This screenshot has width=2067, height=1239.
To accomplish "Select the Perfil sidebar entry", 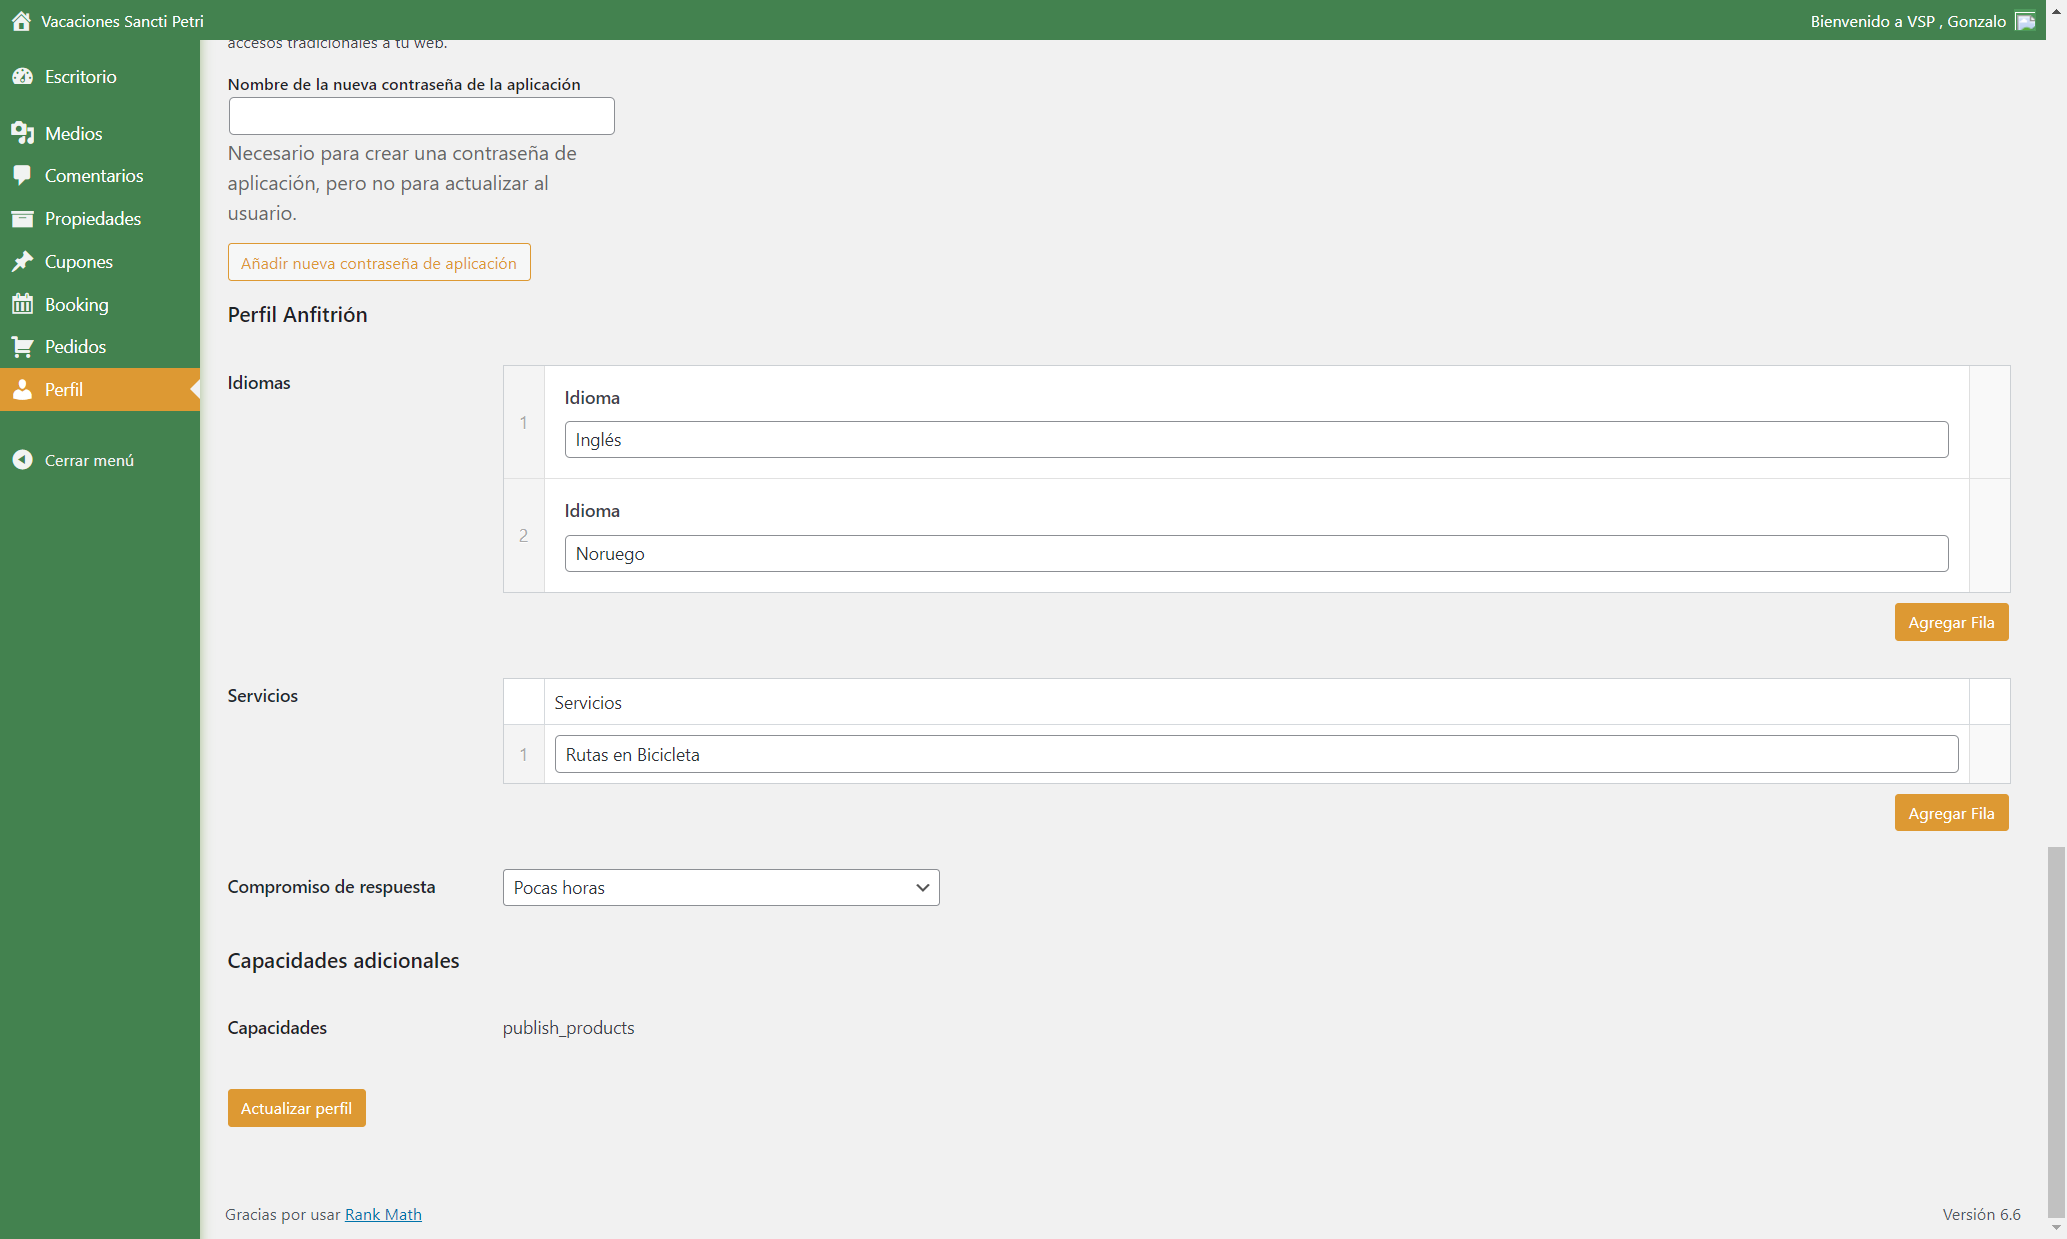I will pos(100,389).
